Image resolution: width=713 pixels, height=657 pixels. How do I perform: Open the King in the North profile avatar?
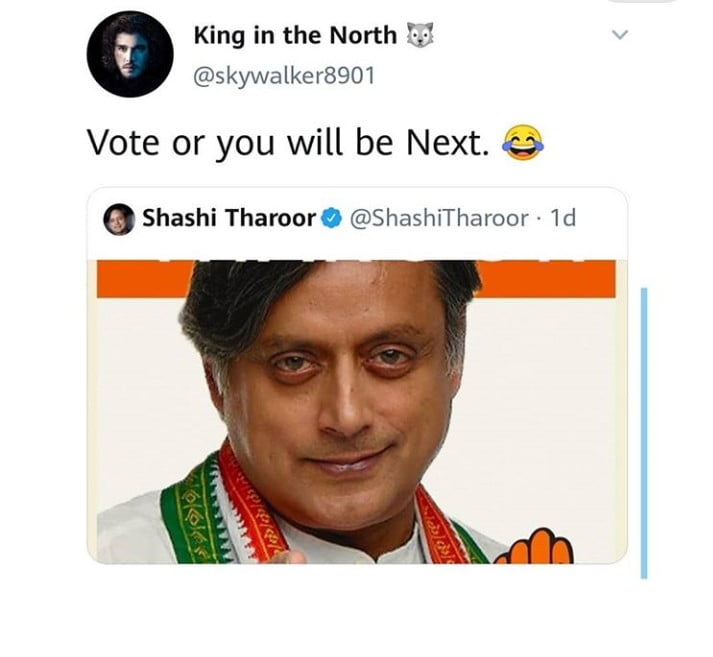pos(131,55)
